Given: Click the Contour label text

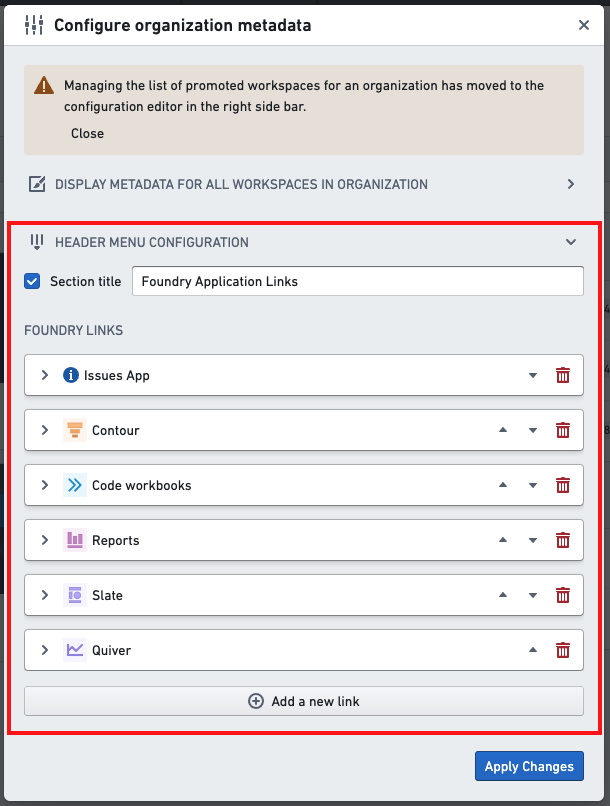Looking at the screenshot, I should [x=116, y=430].
